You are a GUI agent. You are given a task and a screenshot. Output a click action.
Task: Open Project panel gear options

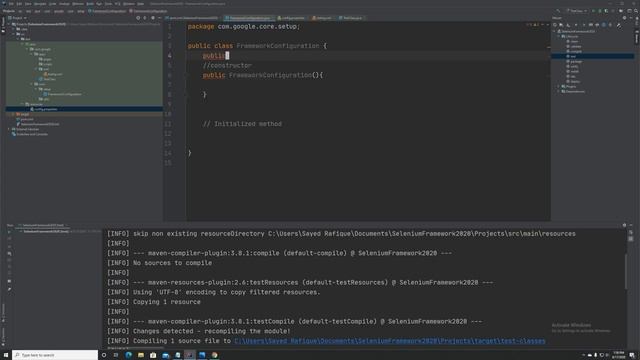click(153, 18)
